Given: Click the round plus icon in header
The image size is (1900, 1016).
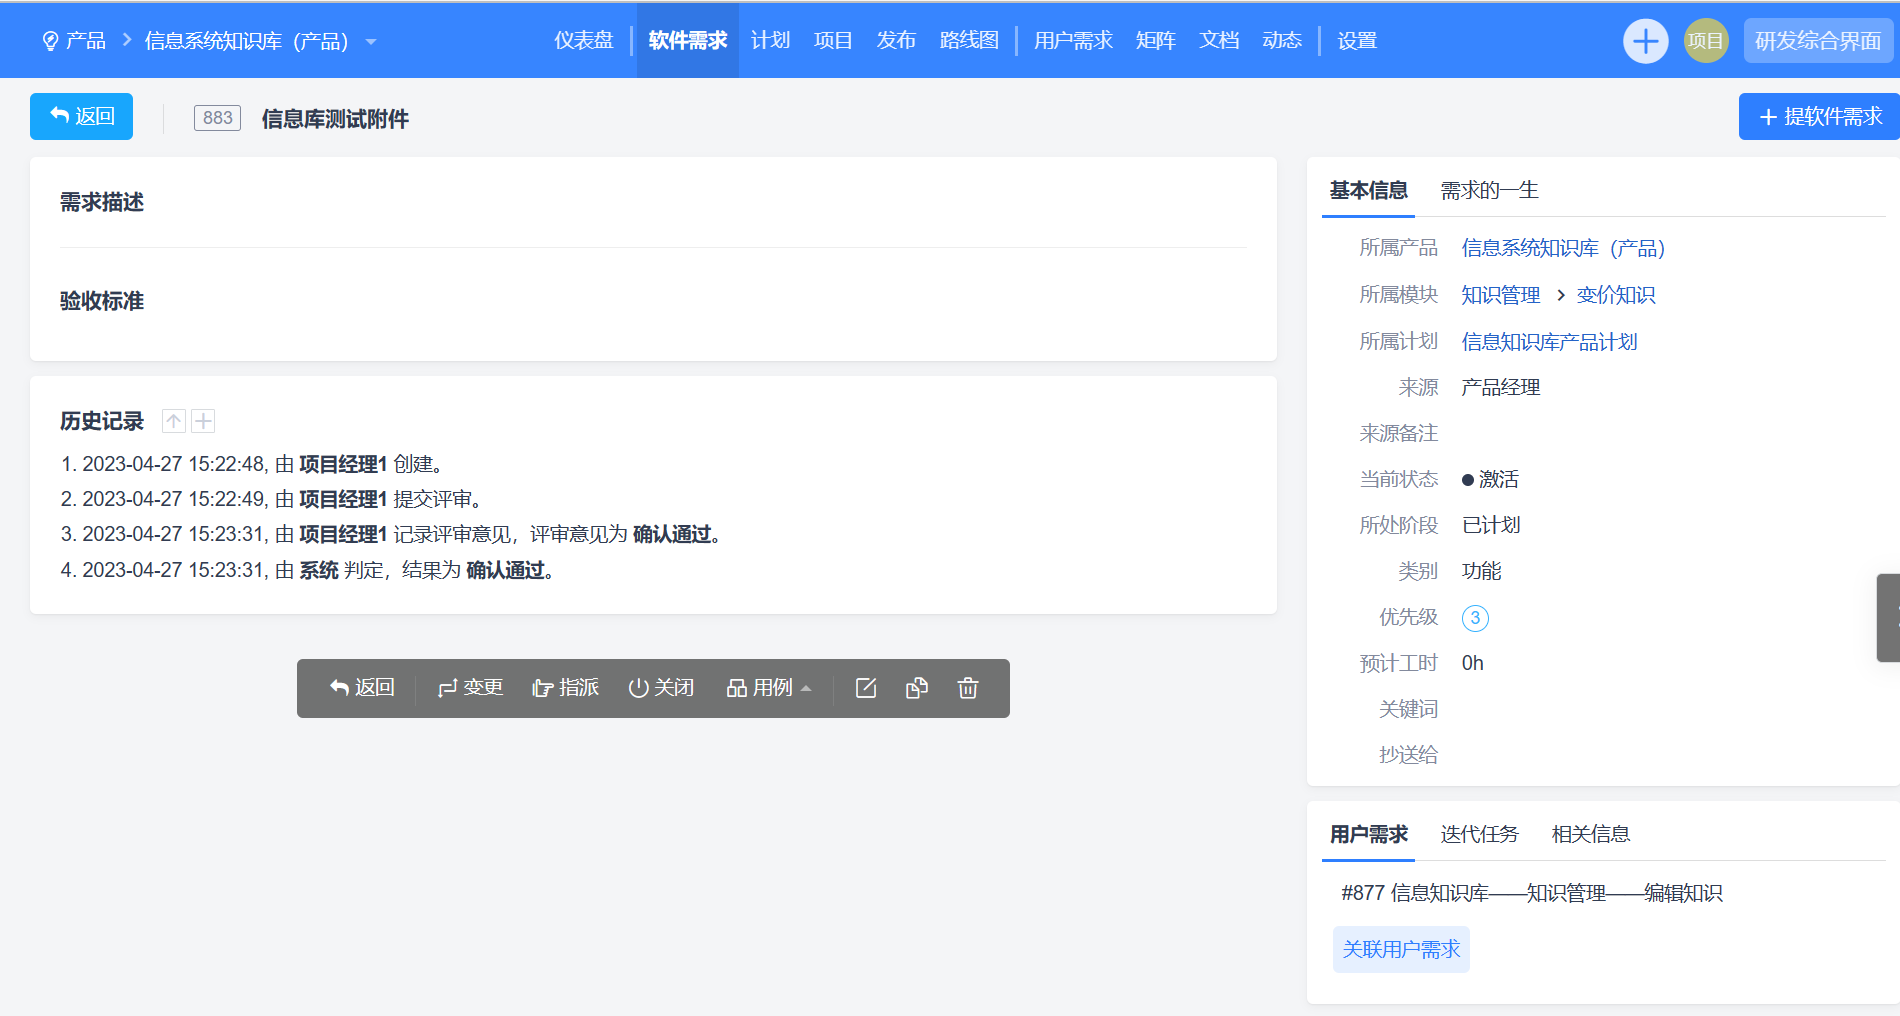Looking at the screenshot, I should [x=1645, y=41].
